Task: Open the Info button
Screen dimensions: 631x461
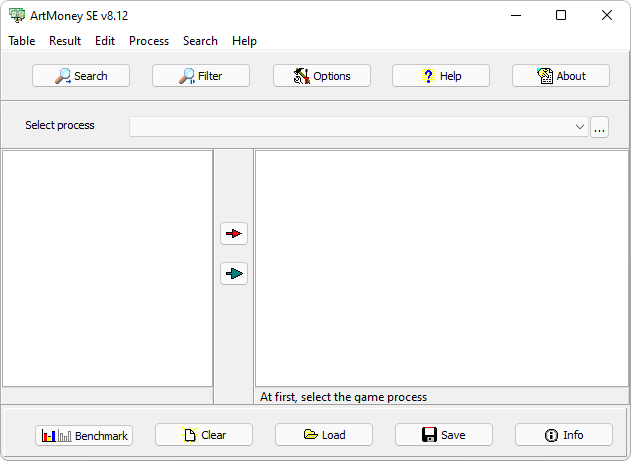Action: click(564, 434)
